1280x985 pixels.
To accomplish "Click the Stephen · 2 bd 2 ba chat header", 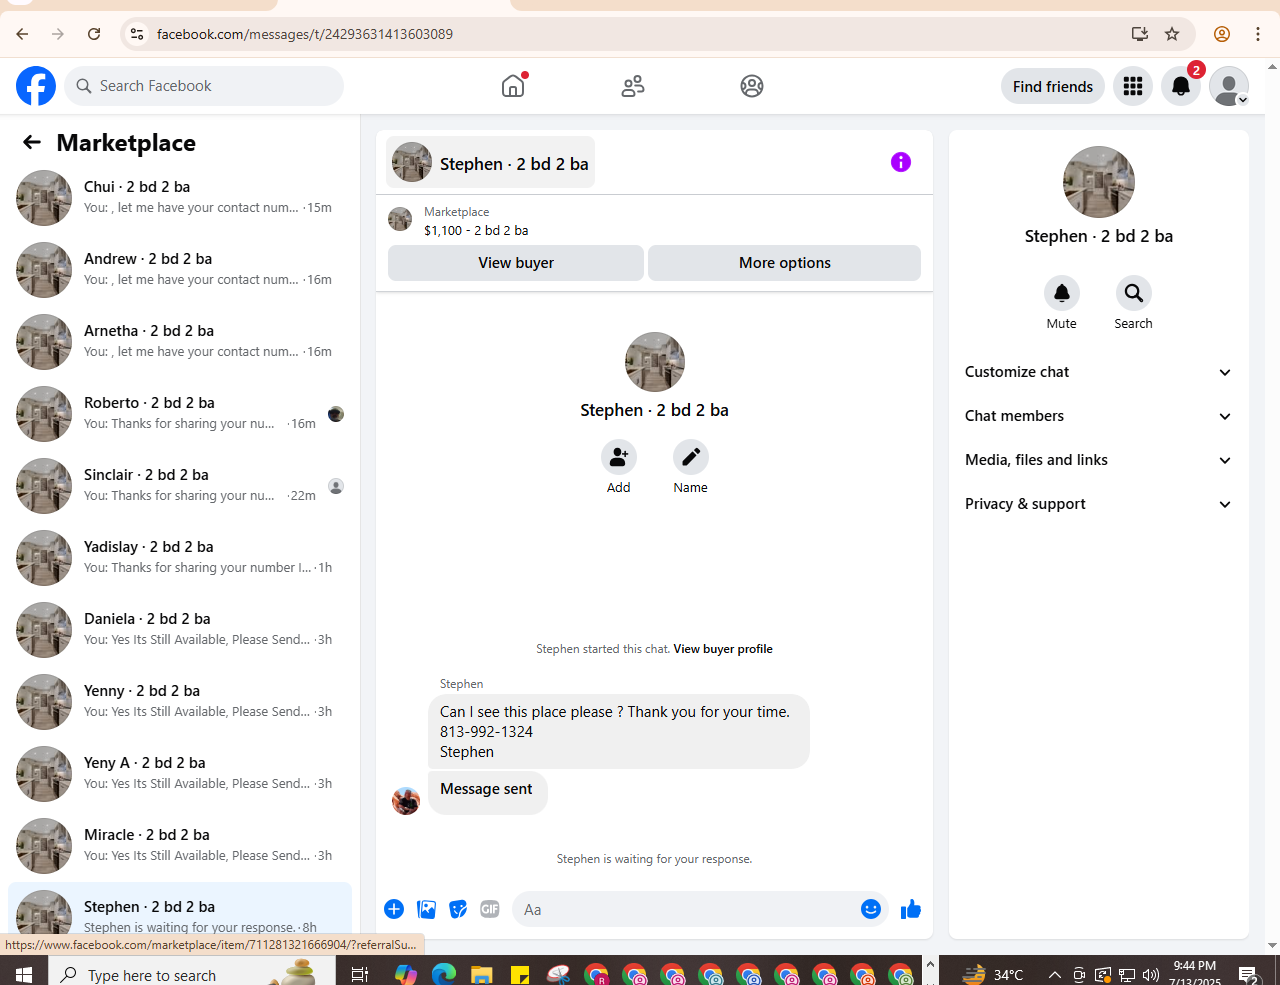I will coord(491,162).
